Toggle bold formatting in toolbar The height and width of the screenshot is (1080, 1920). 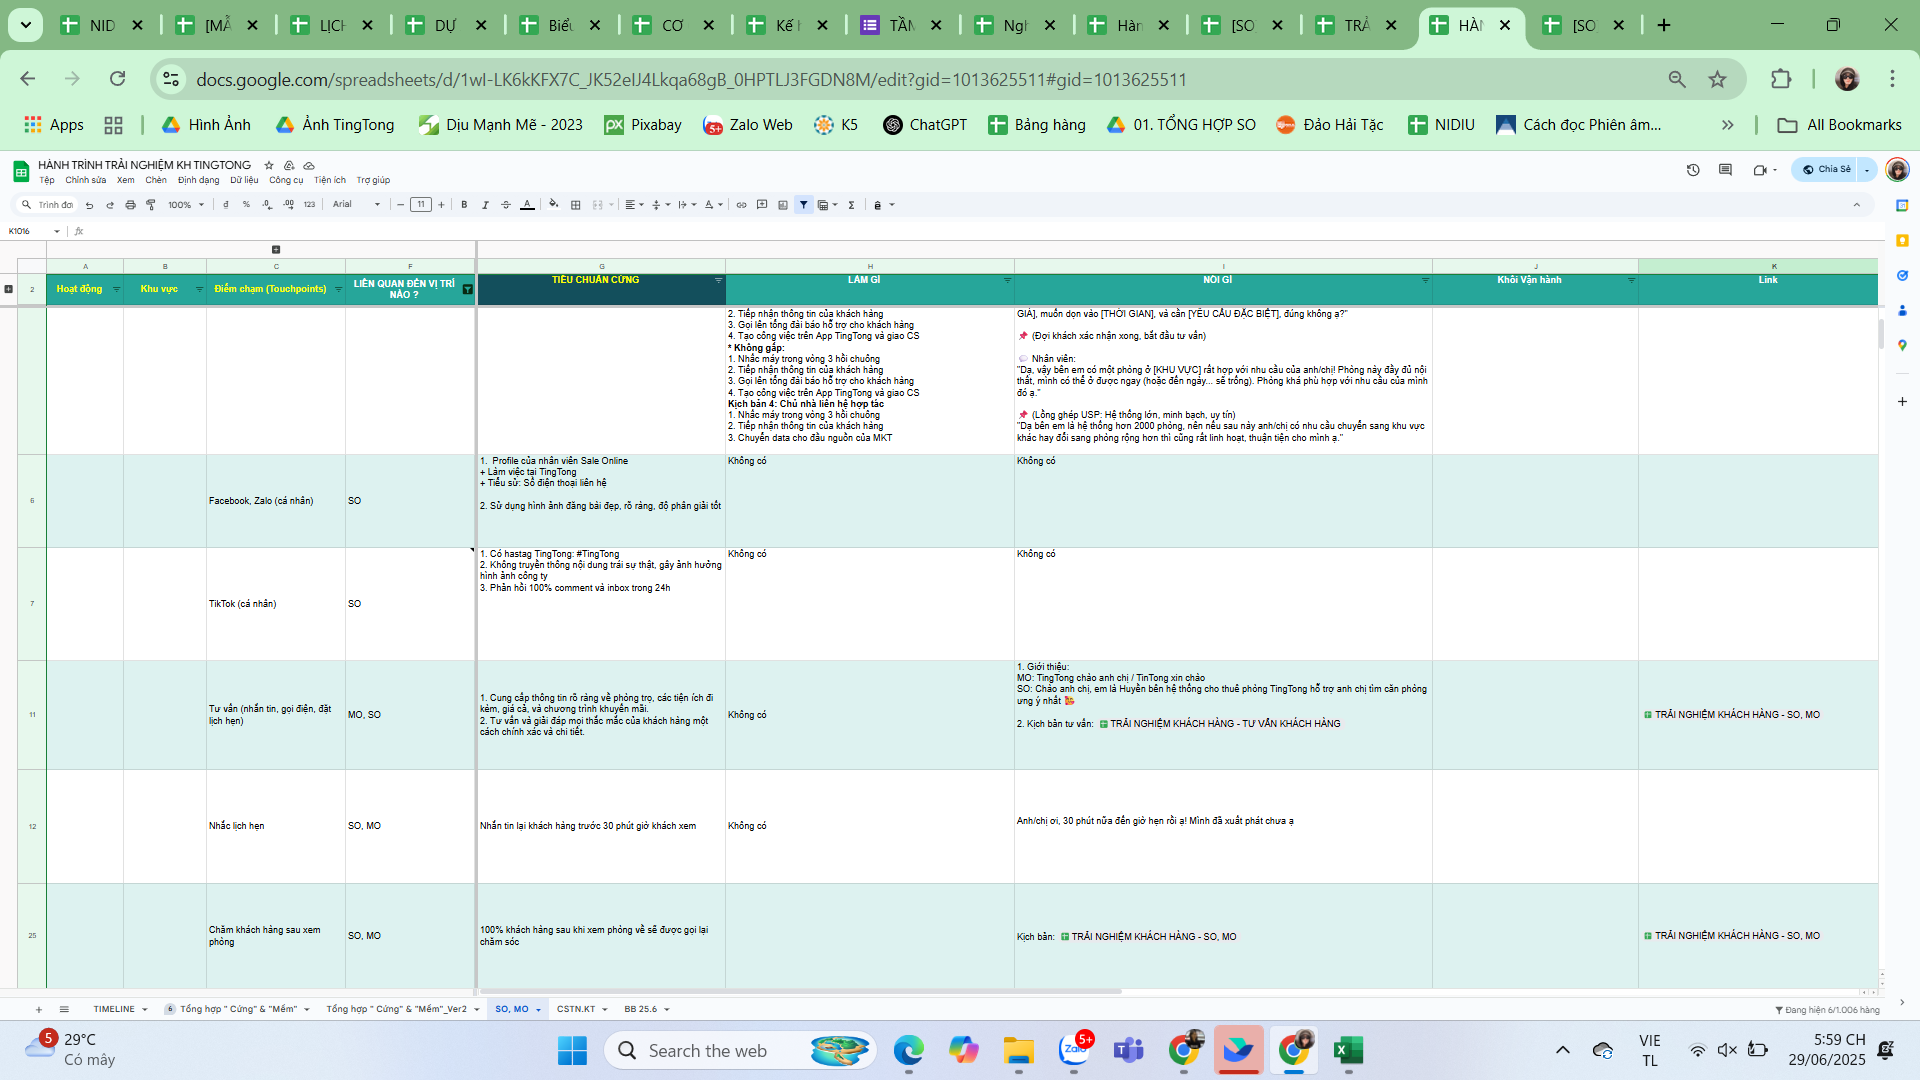(x=464, y=205)
